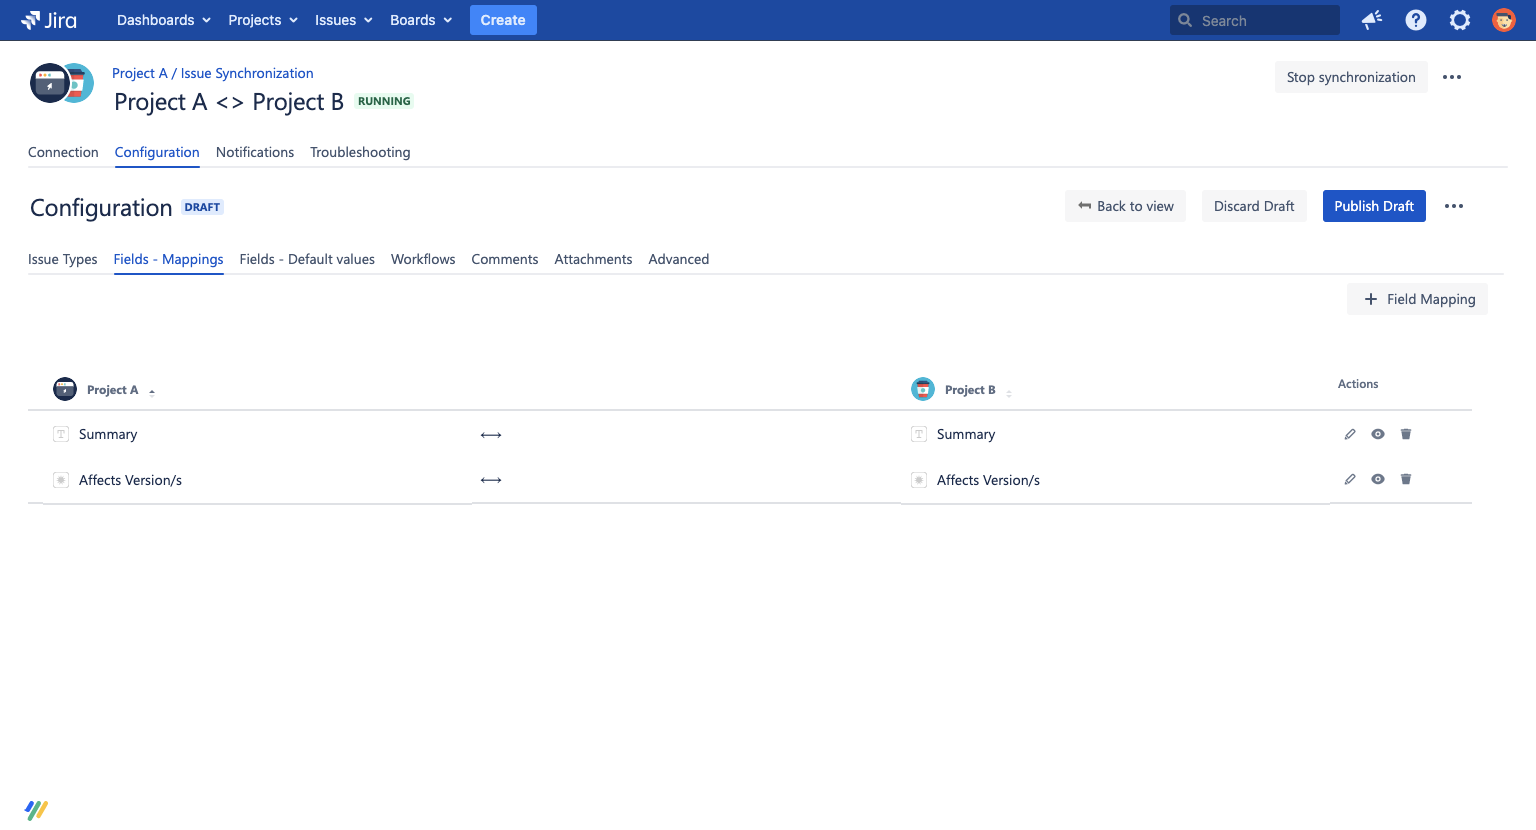Open the help question mark icon
The width and height of the screenshot is (1536, 830).
point(1416,20)
